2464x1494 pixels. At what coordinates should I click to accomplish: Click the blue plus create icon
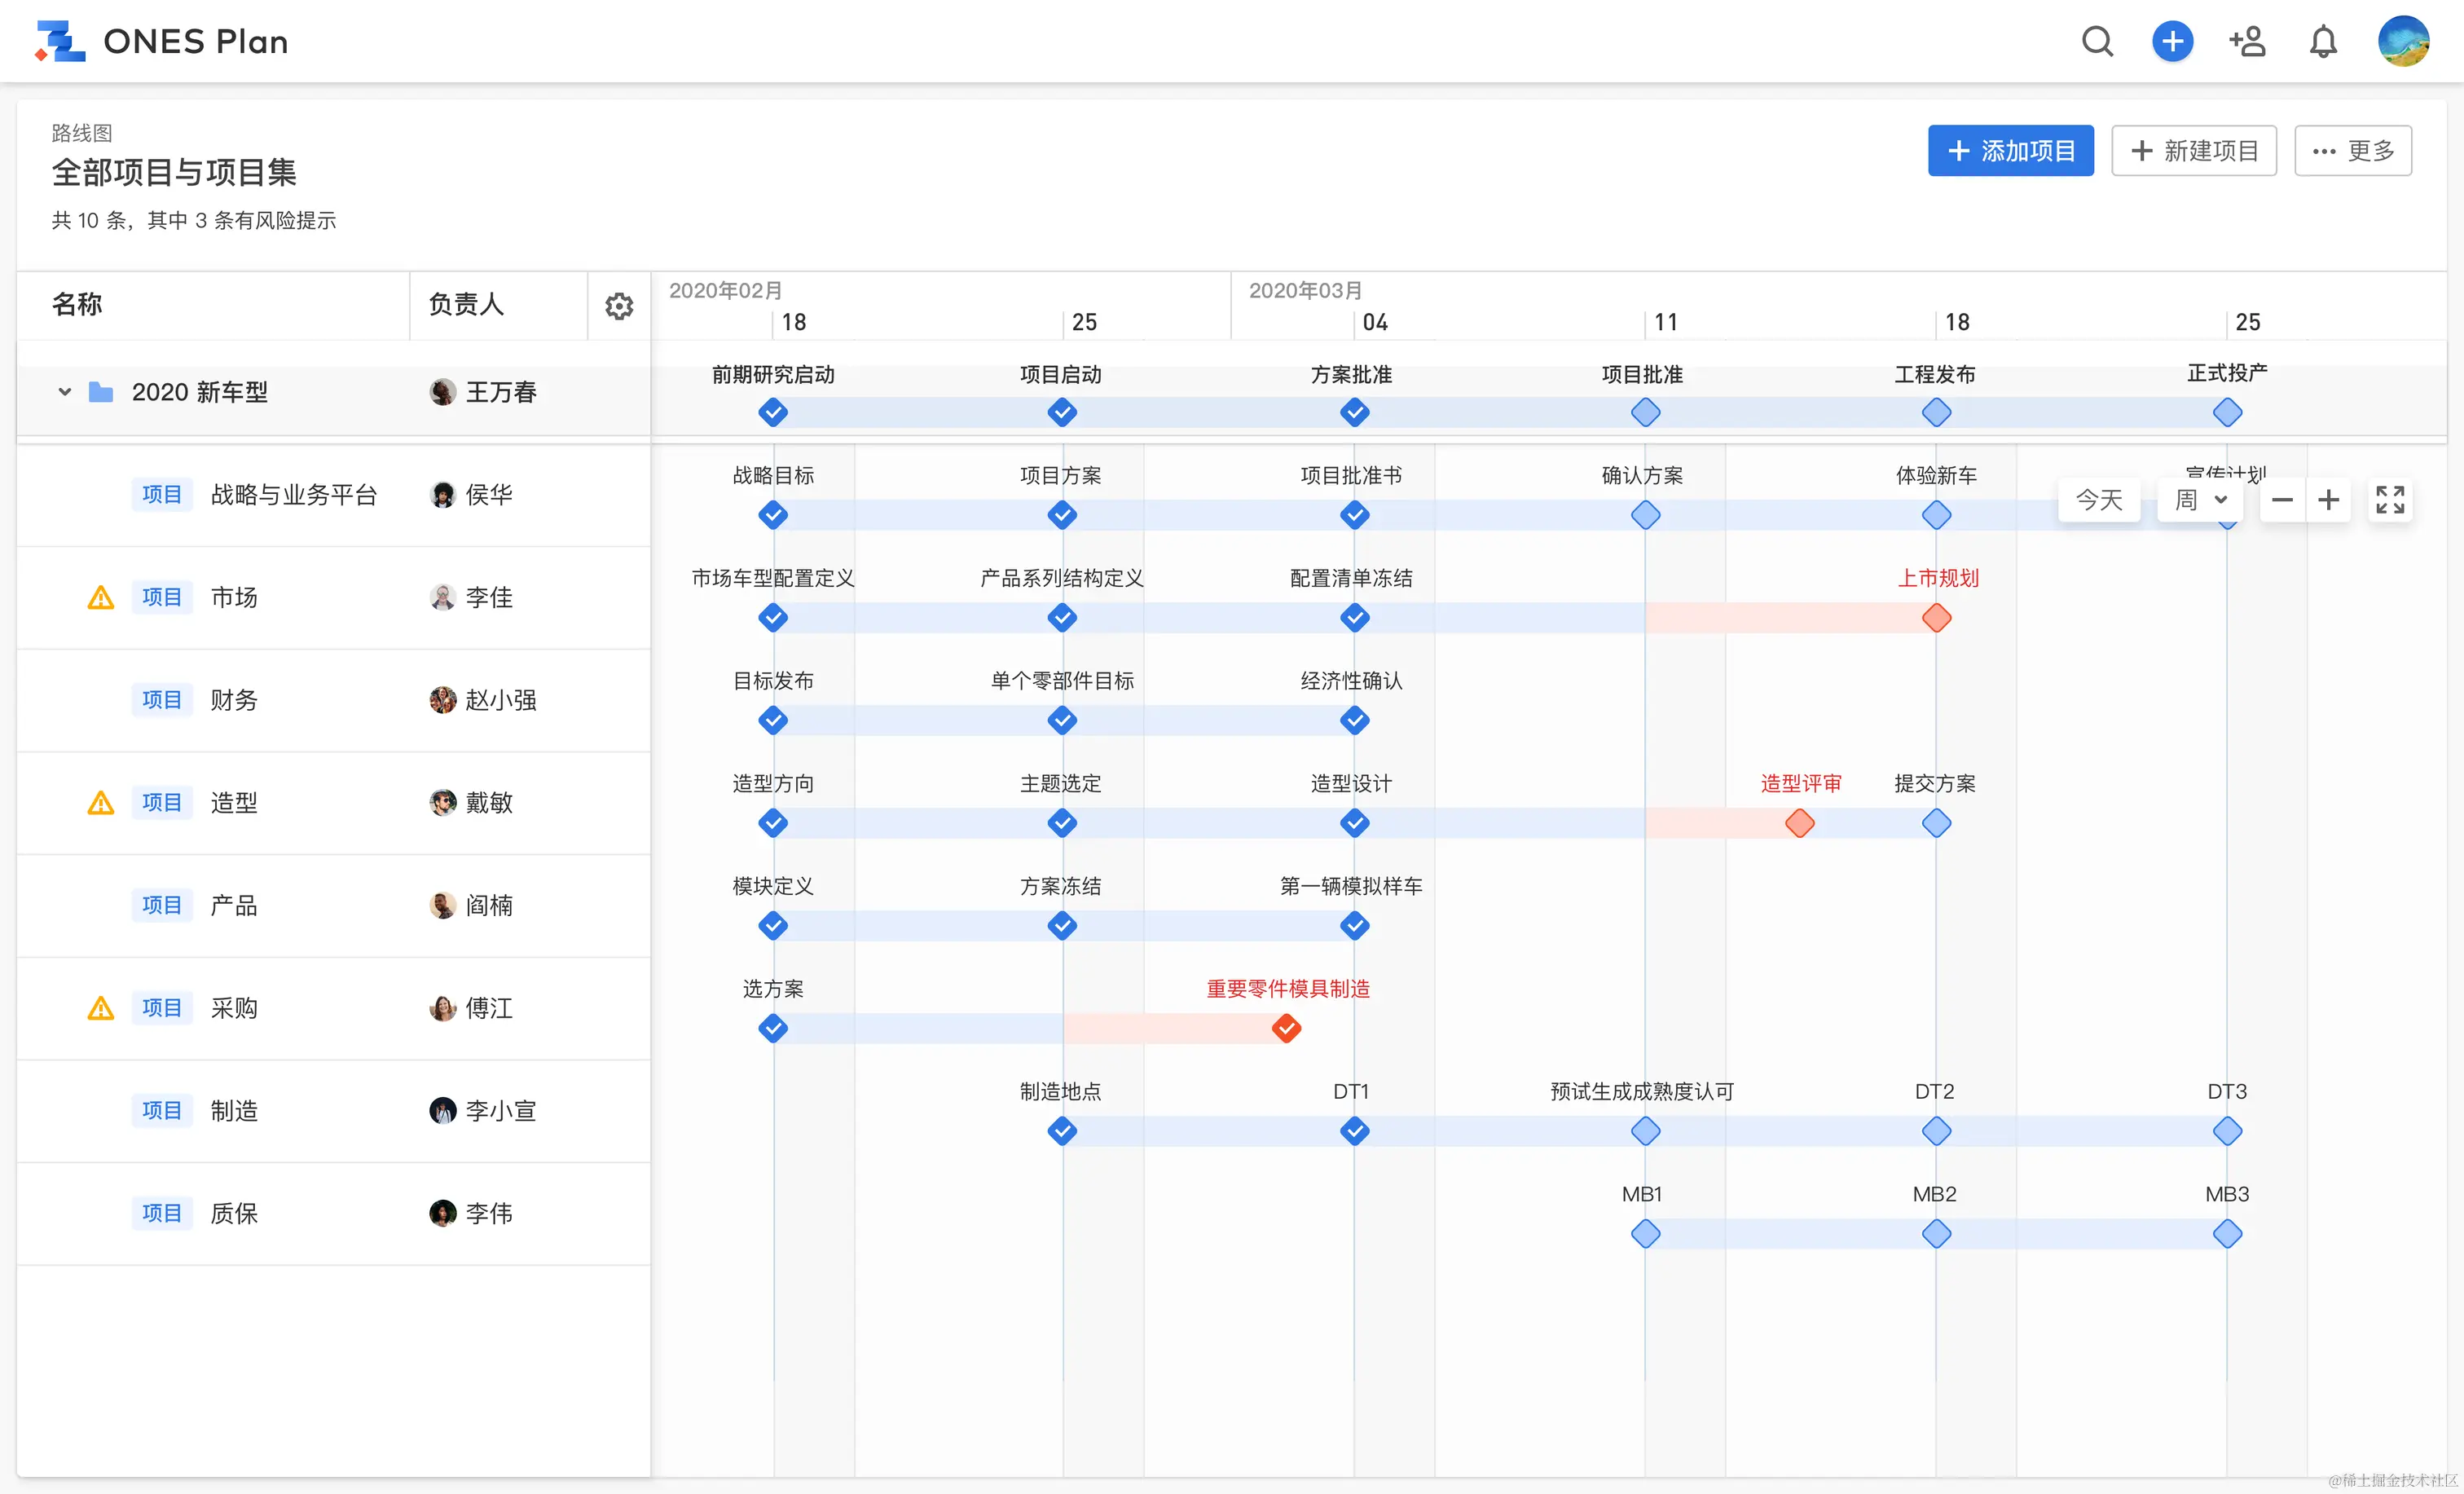(2172, 42)
